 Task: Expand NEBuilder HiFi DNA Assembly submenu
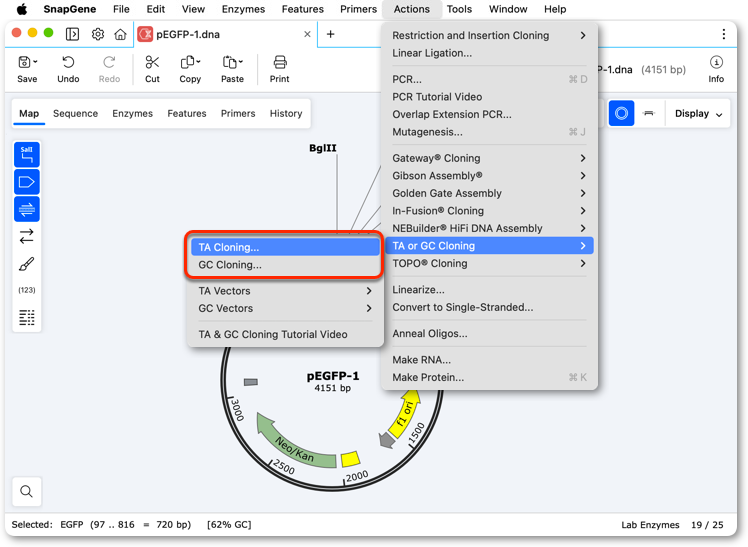click(x=489, y=228)
